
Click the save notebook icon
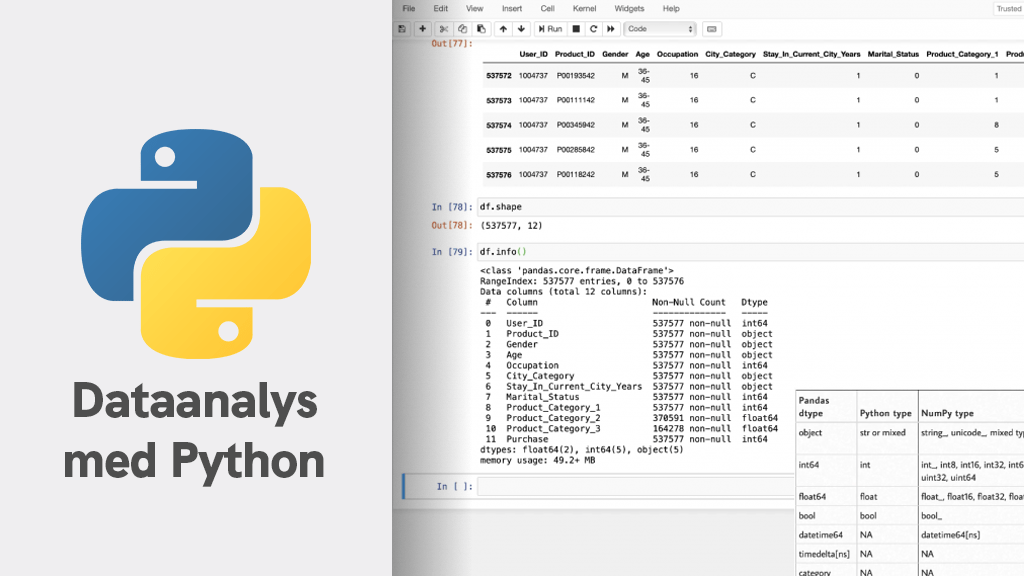(403, 29)
